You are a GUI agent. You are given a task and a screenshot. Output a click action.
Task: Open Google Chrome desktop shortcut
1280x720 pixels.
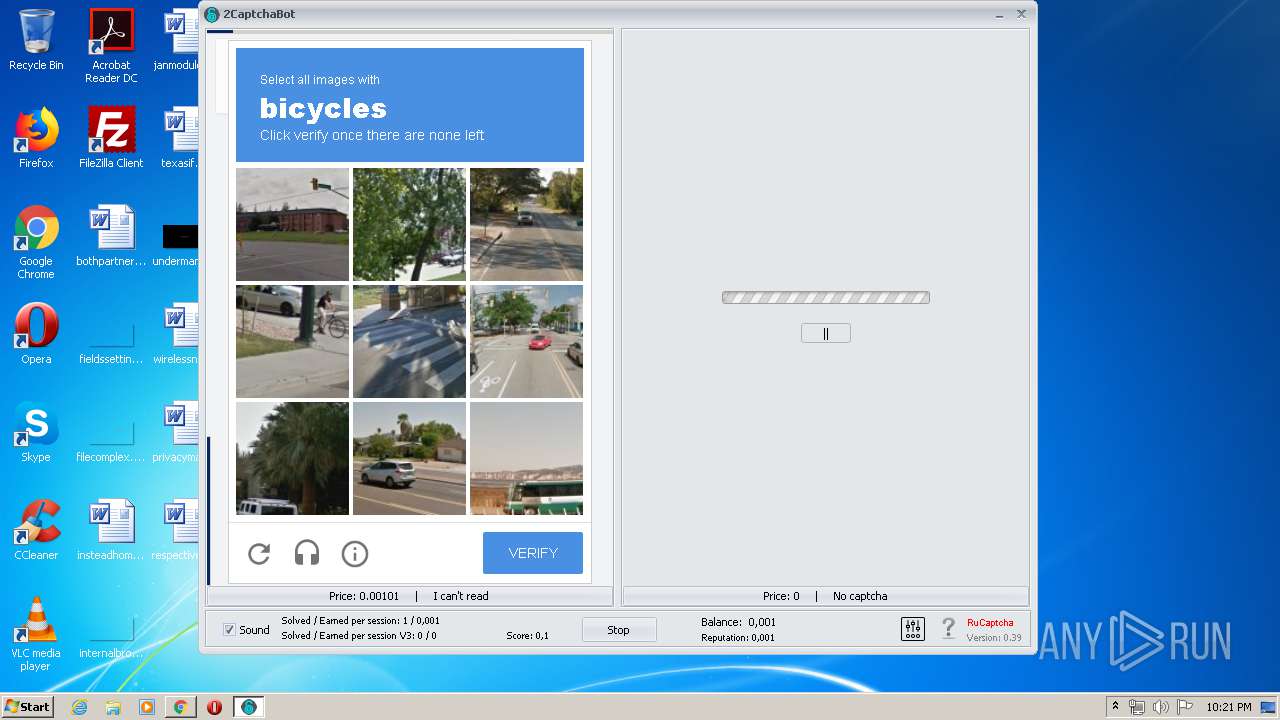36,242
